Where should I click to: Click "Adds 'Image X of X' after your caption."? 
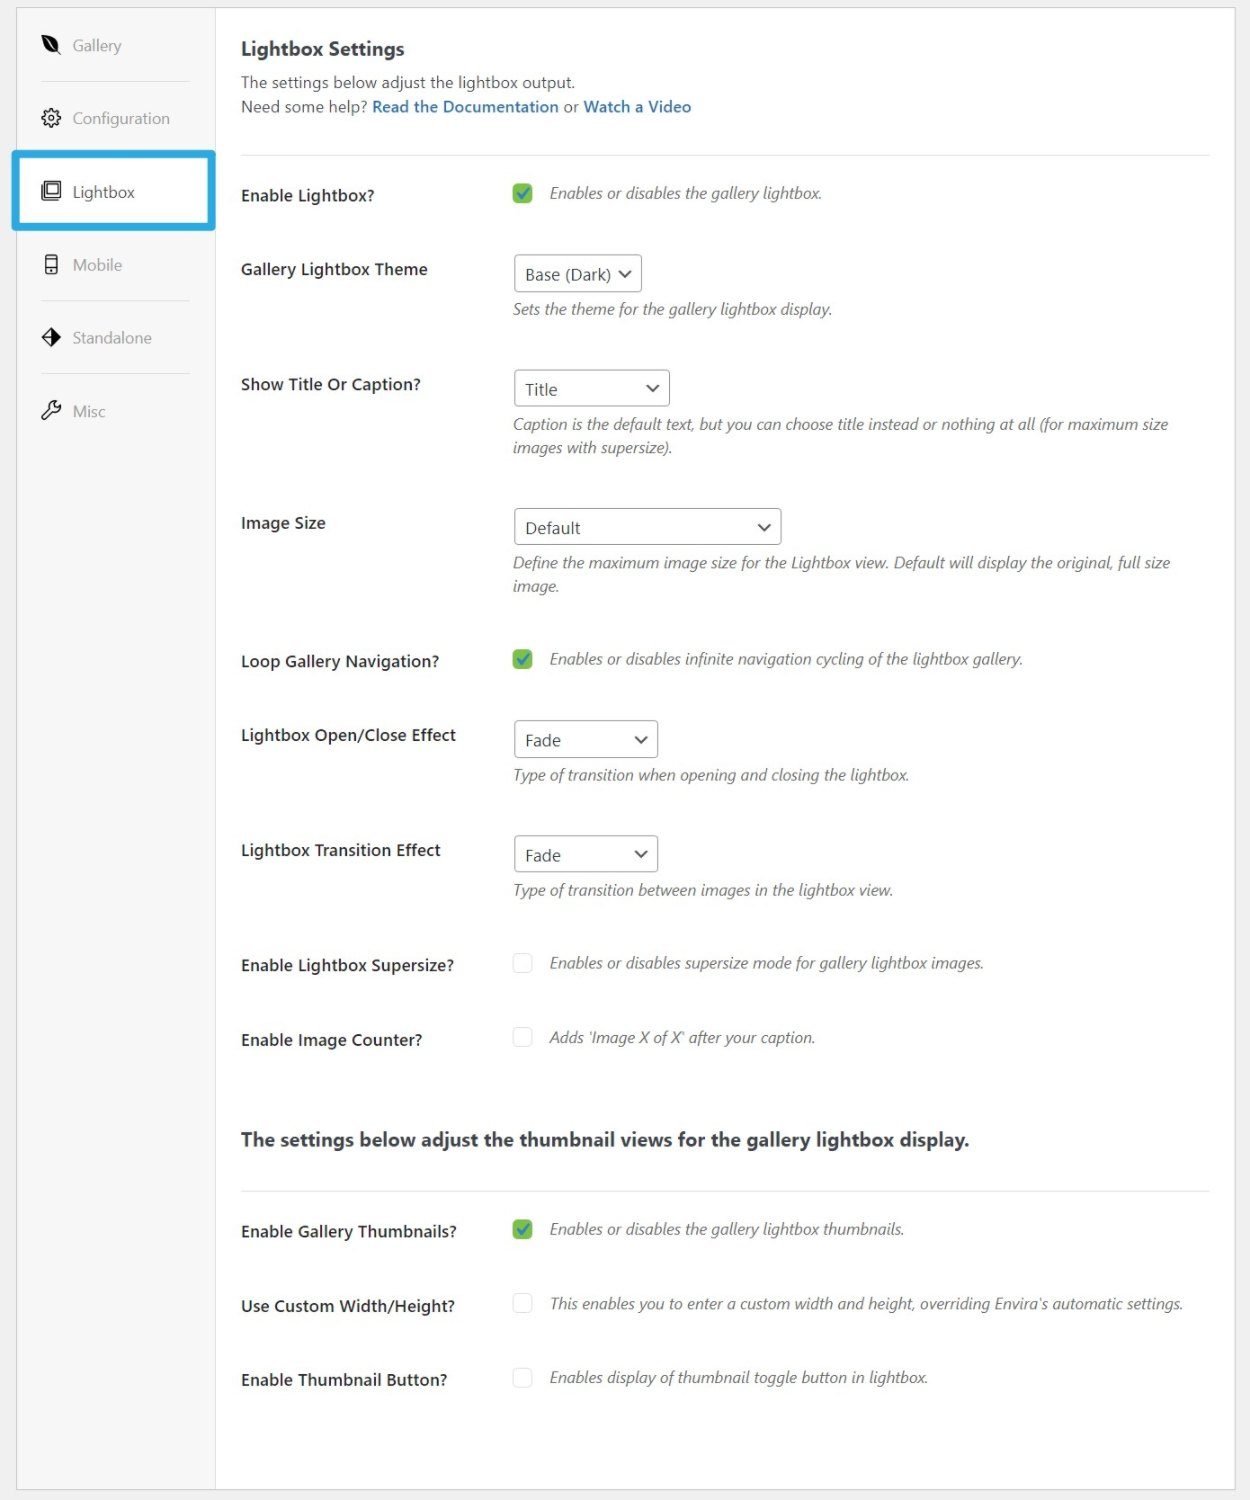[682, 1037]
